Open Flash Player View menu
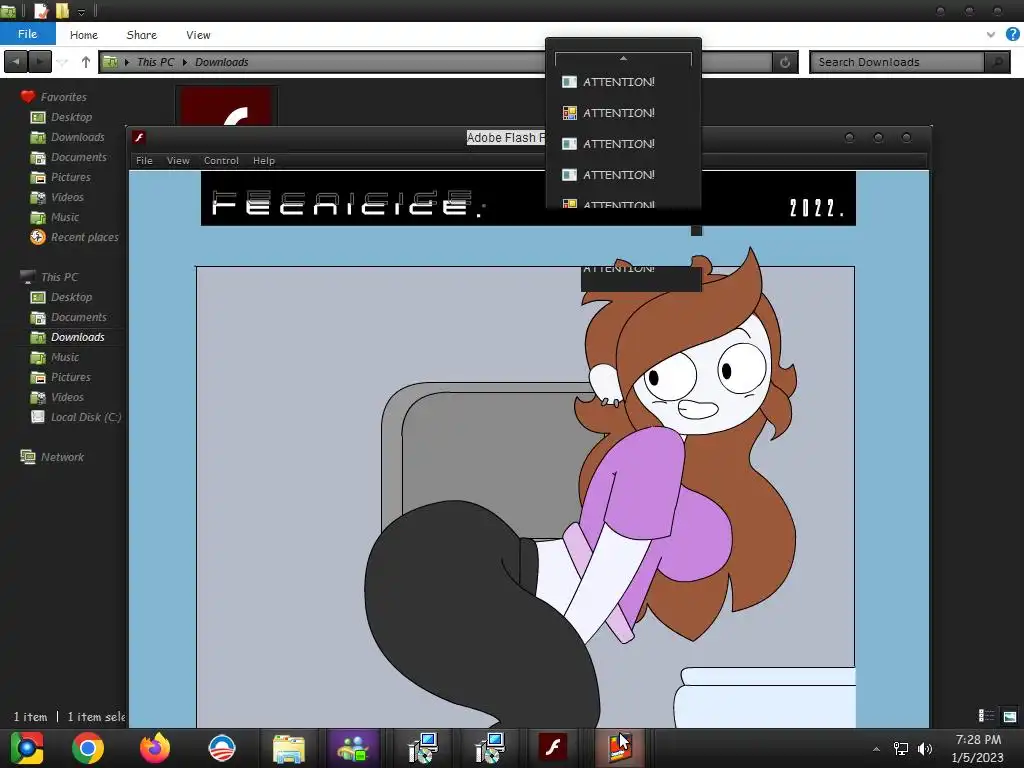The width and height of the screenshot is (1024, 768). pos(178,161)
